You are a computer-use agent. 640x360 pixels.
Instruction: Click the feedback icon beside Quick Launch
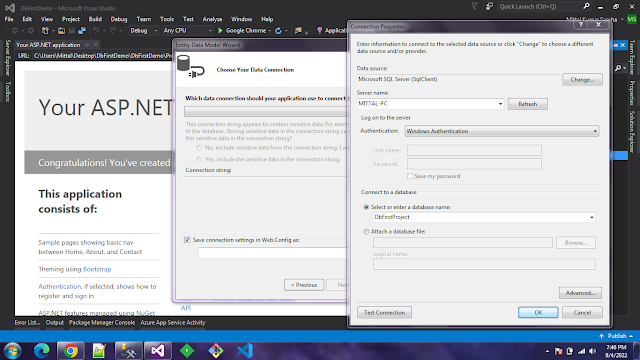point(489,7)
